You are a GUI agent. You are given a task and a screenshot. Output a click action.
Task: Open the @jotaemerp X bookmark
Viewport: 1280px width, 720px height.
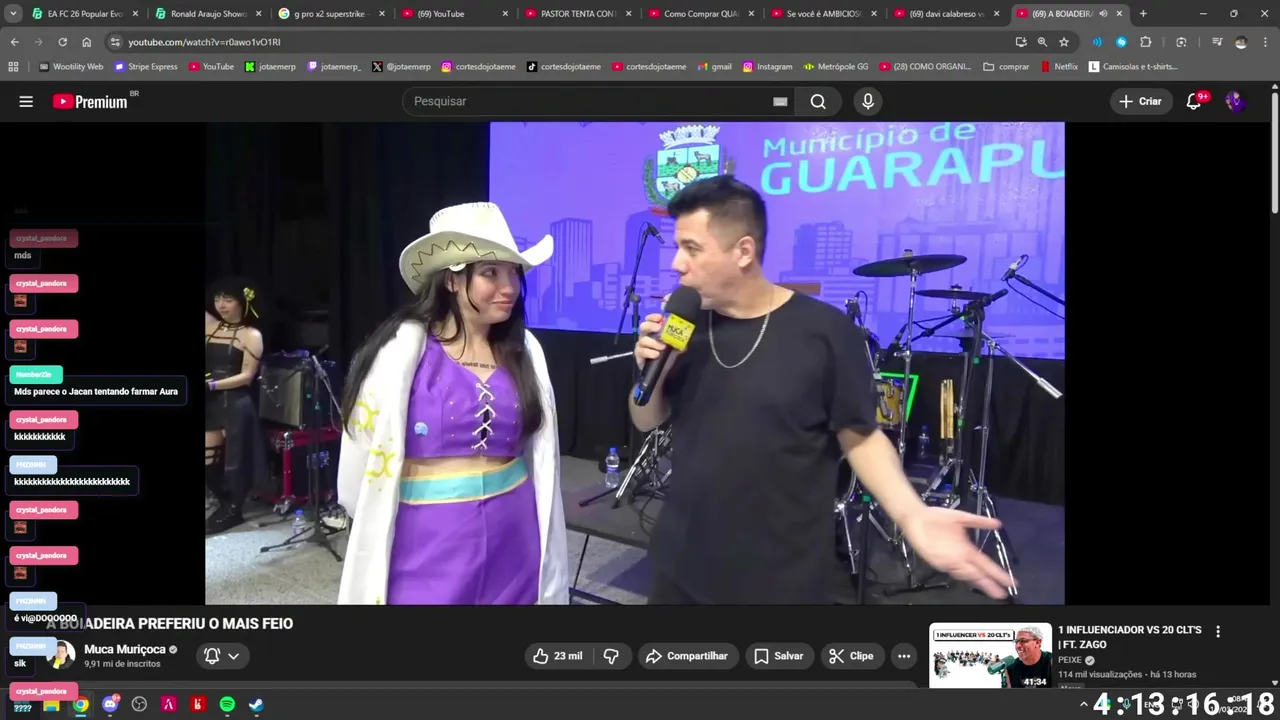coord(401,67)
